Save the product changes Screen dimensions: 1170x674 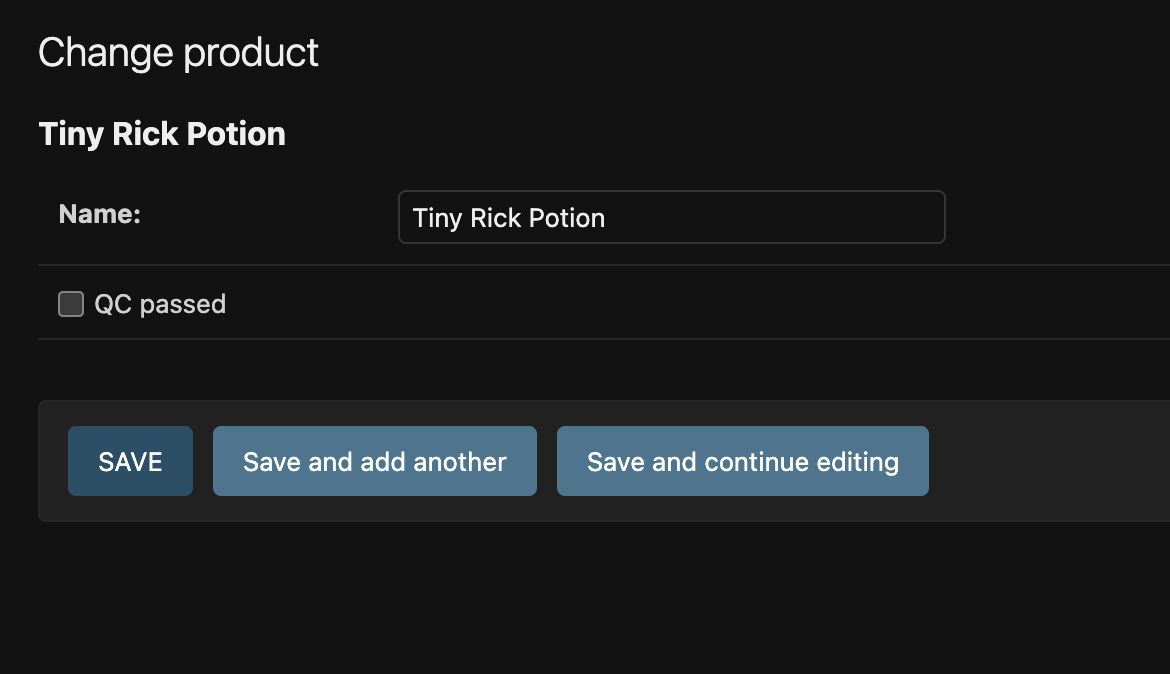click(130, 461)
